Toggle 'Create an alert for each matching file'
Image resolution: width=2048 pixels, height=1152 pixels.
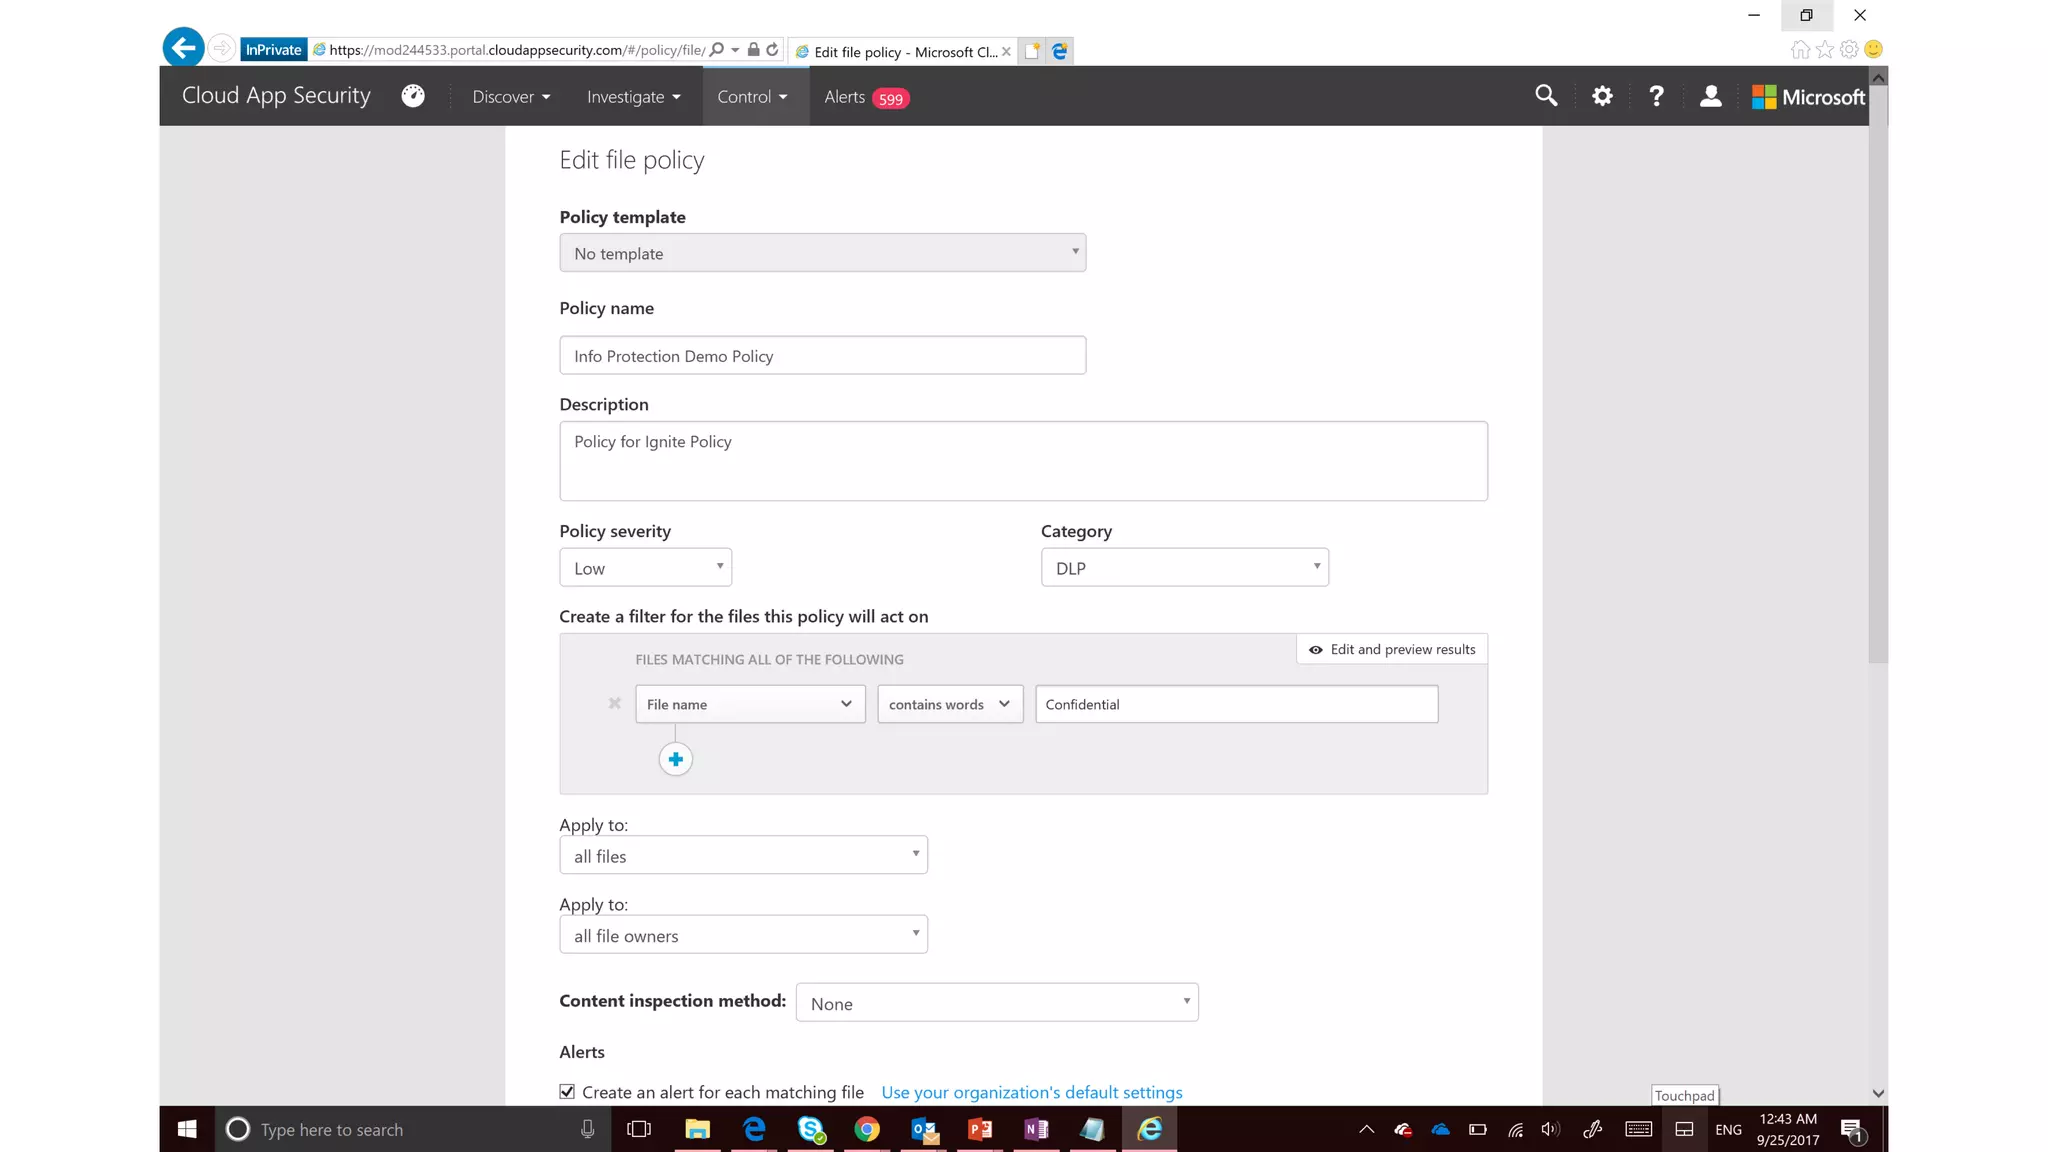point(567,1092)
